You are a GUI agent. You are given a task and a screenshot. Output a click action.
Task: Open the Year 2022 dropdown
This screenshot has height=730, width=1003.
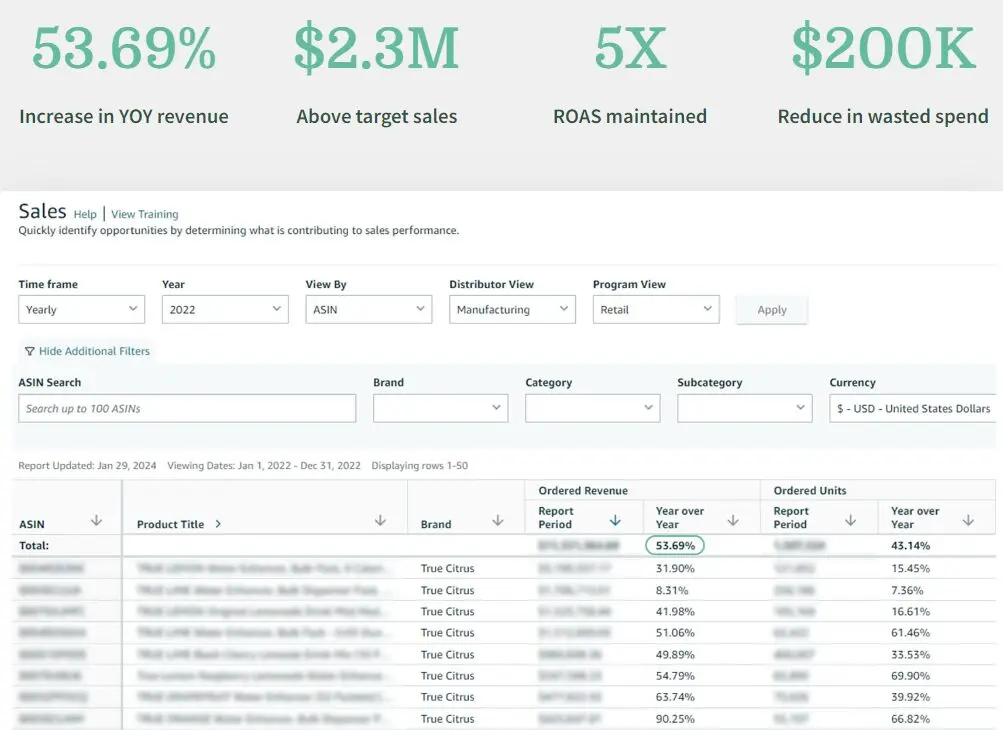pos(225,310)
